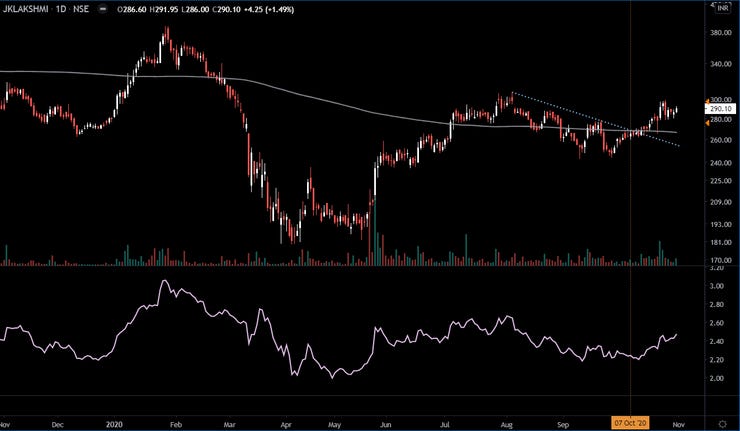
Task: Click the 170.00 price axis label
Action: click(x=722, y=260)
